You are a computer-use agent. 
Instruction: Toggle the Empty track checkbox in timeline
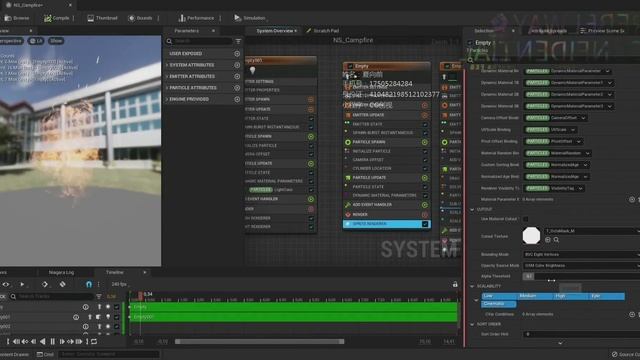pyautogui.click(x=117, y=307)
